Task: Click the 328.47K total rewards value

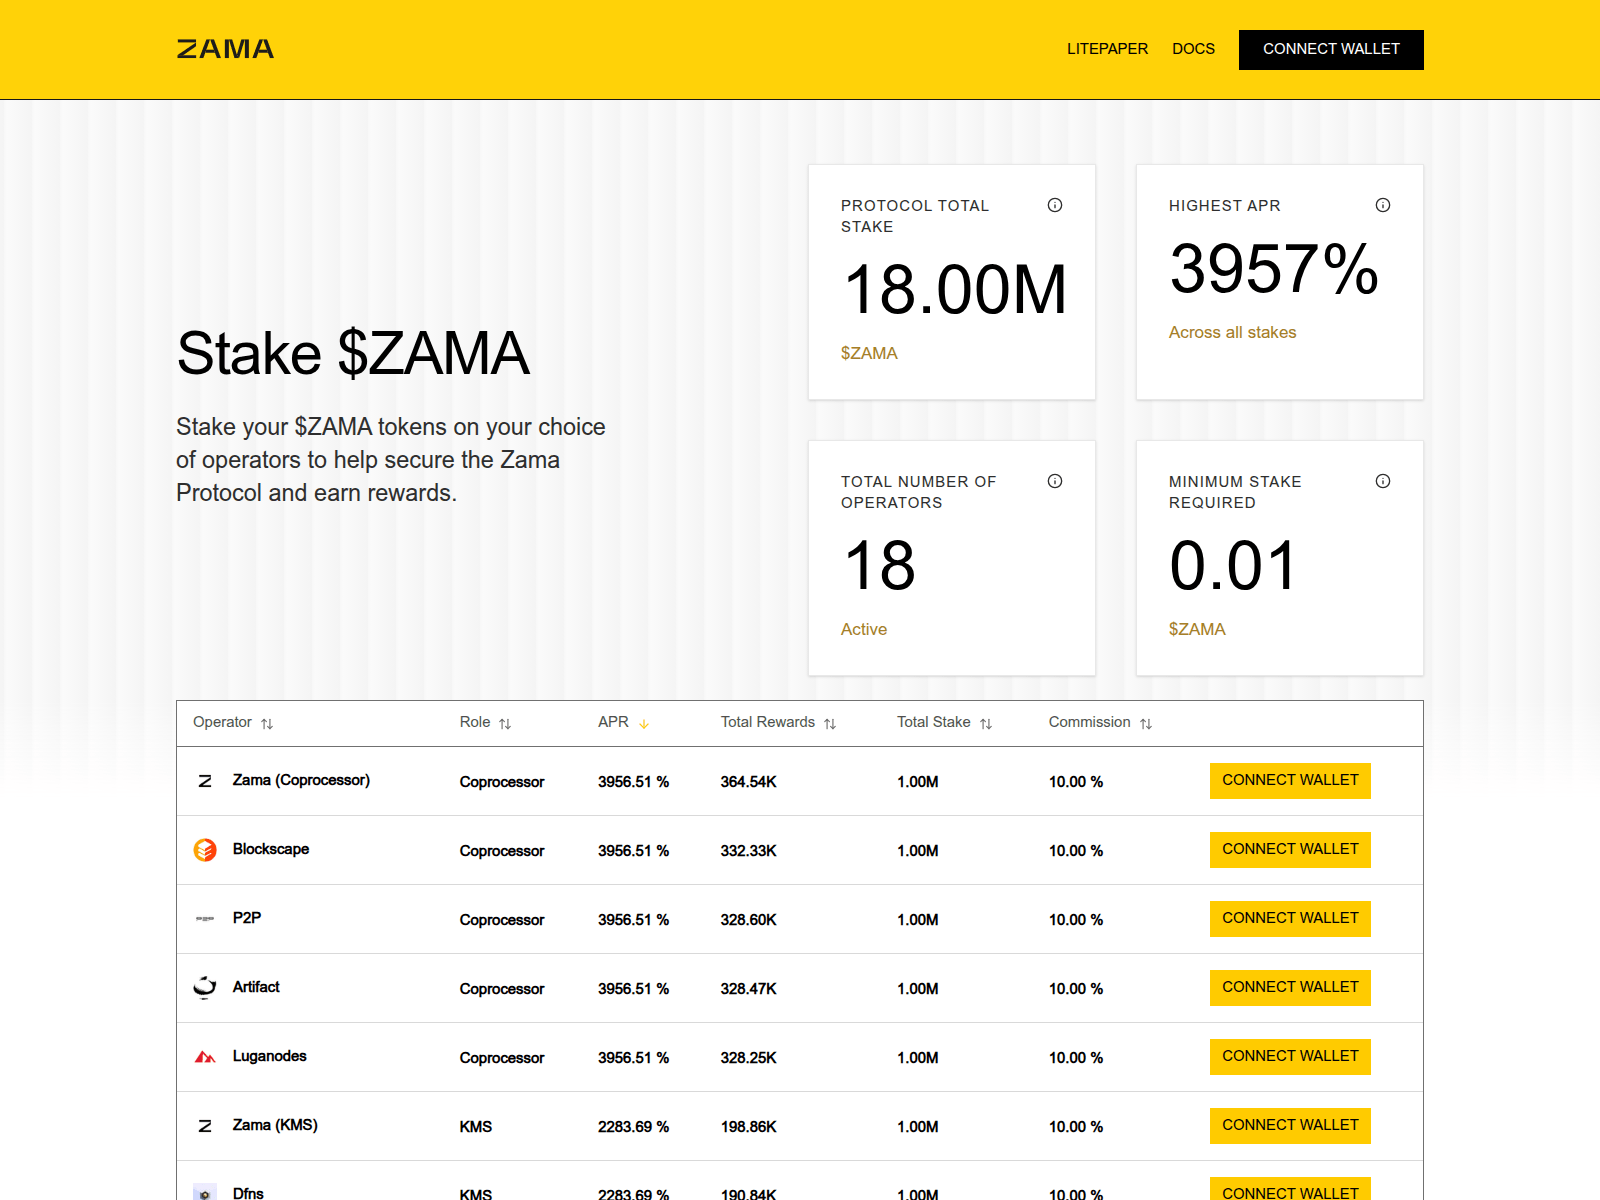Action: (749, 989)
